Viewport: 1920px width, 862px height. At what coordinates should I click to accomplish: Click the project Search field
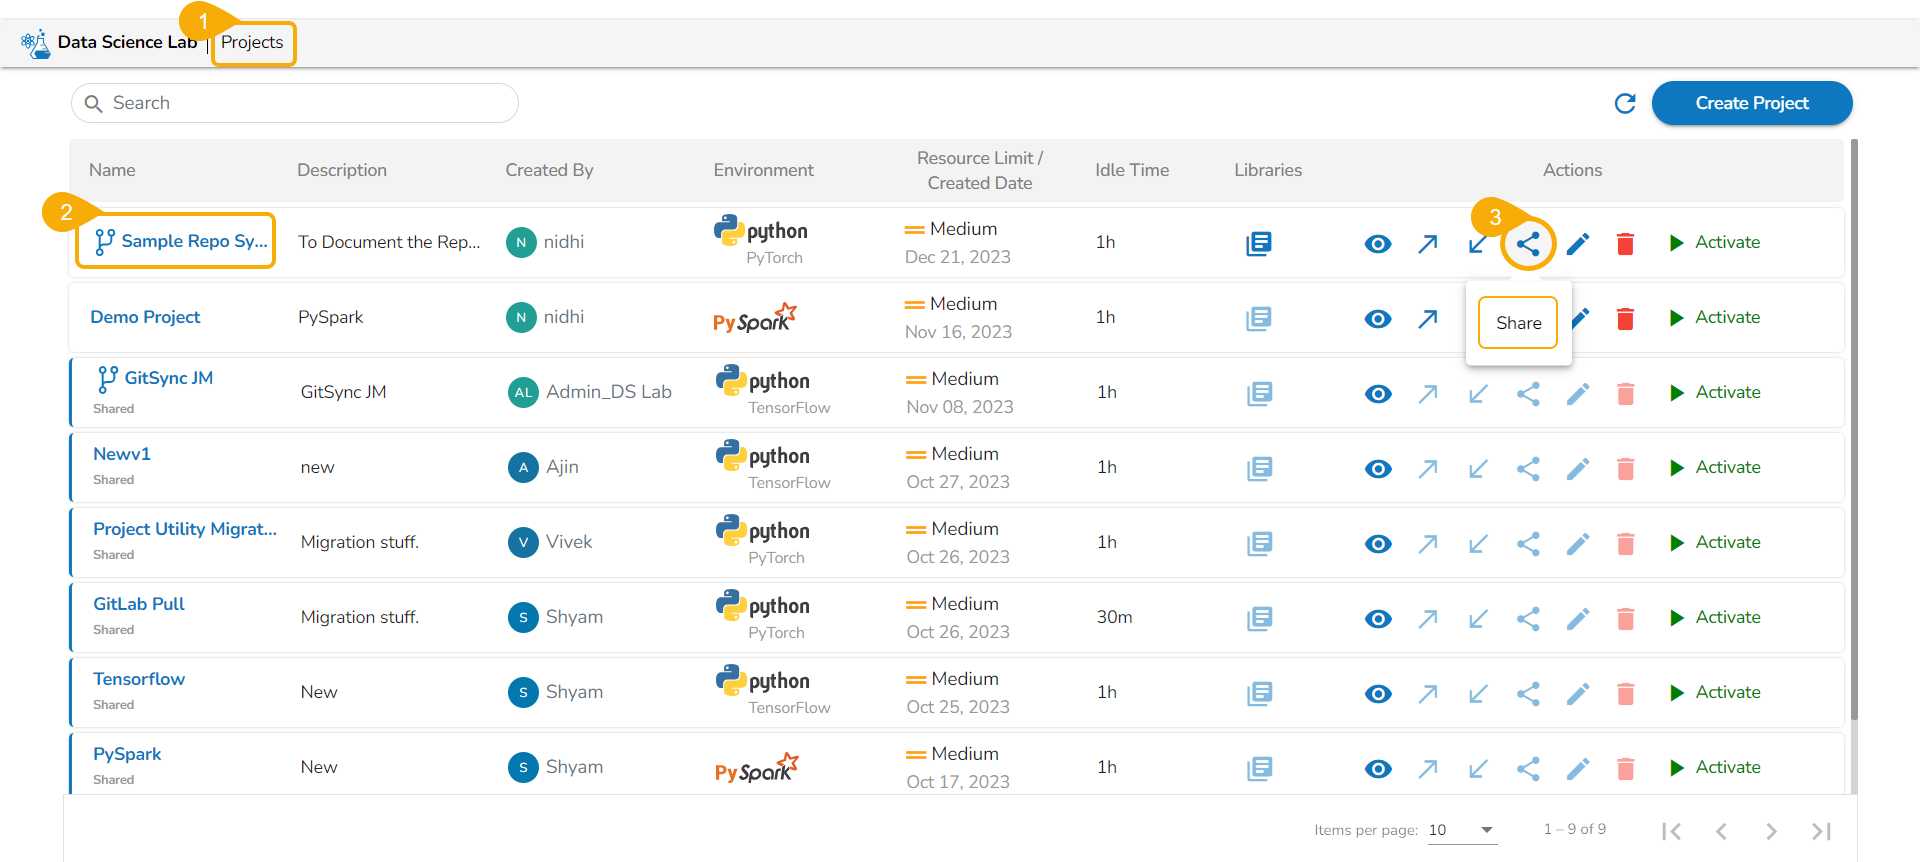coord(295,103)
